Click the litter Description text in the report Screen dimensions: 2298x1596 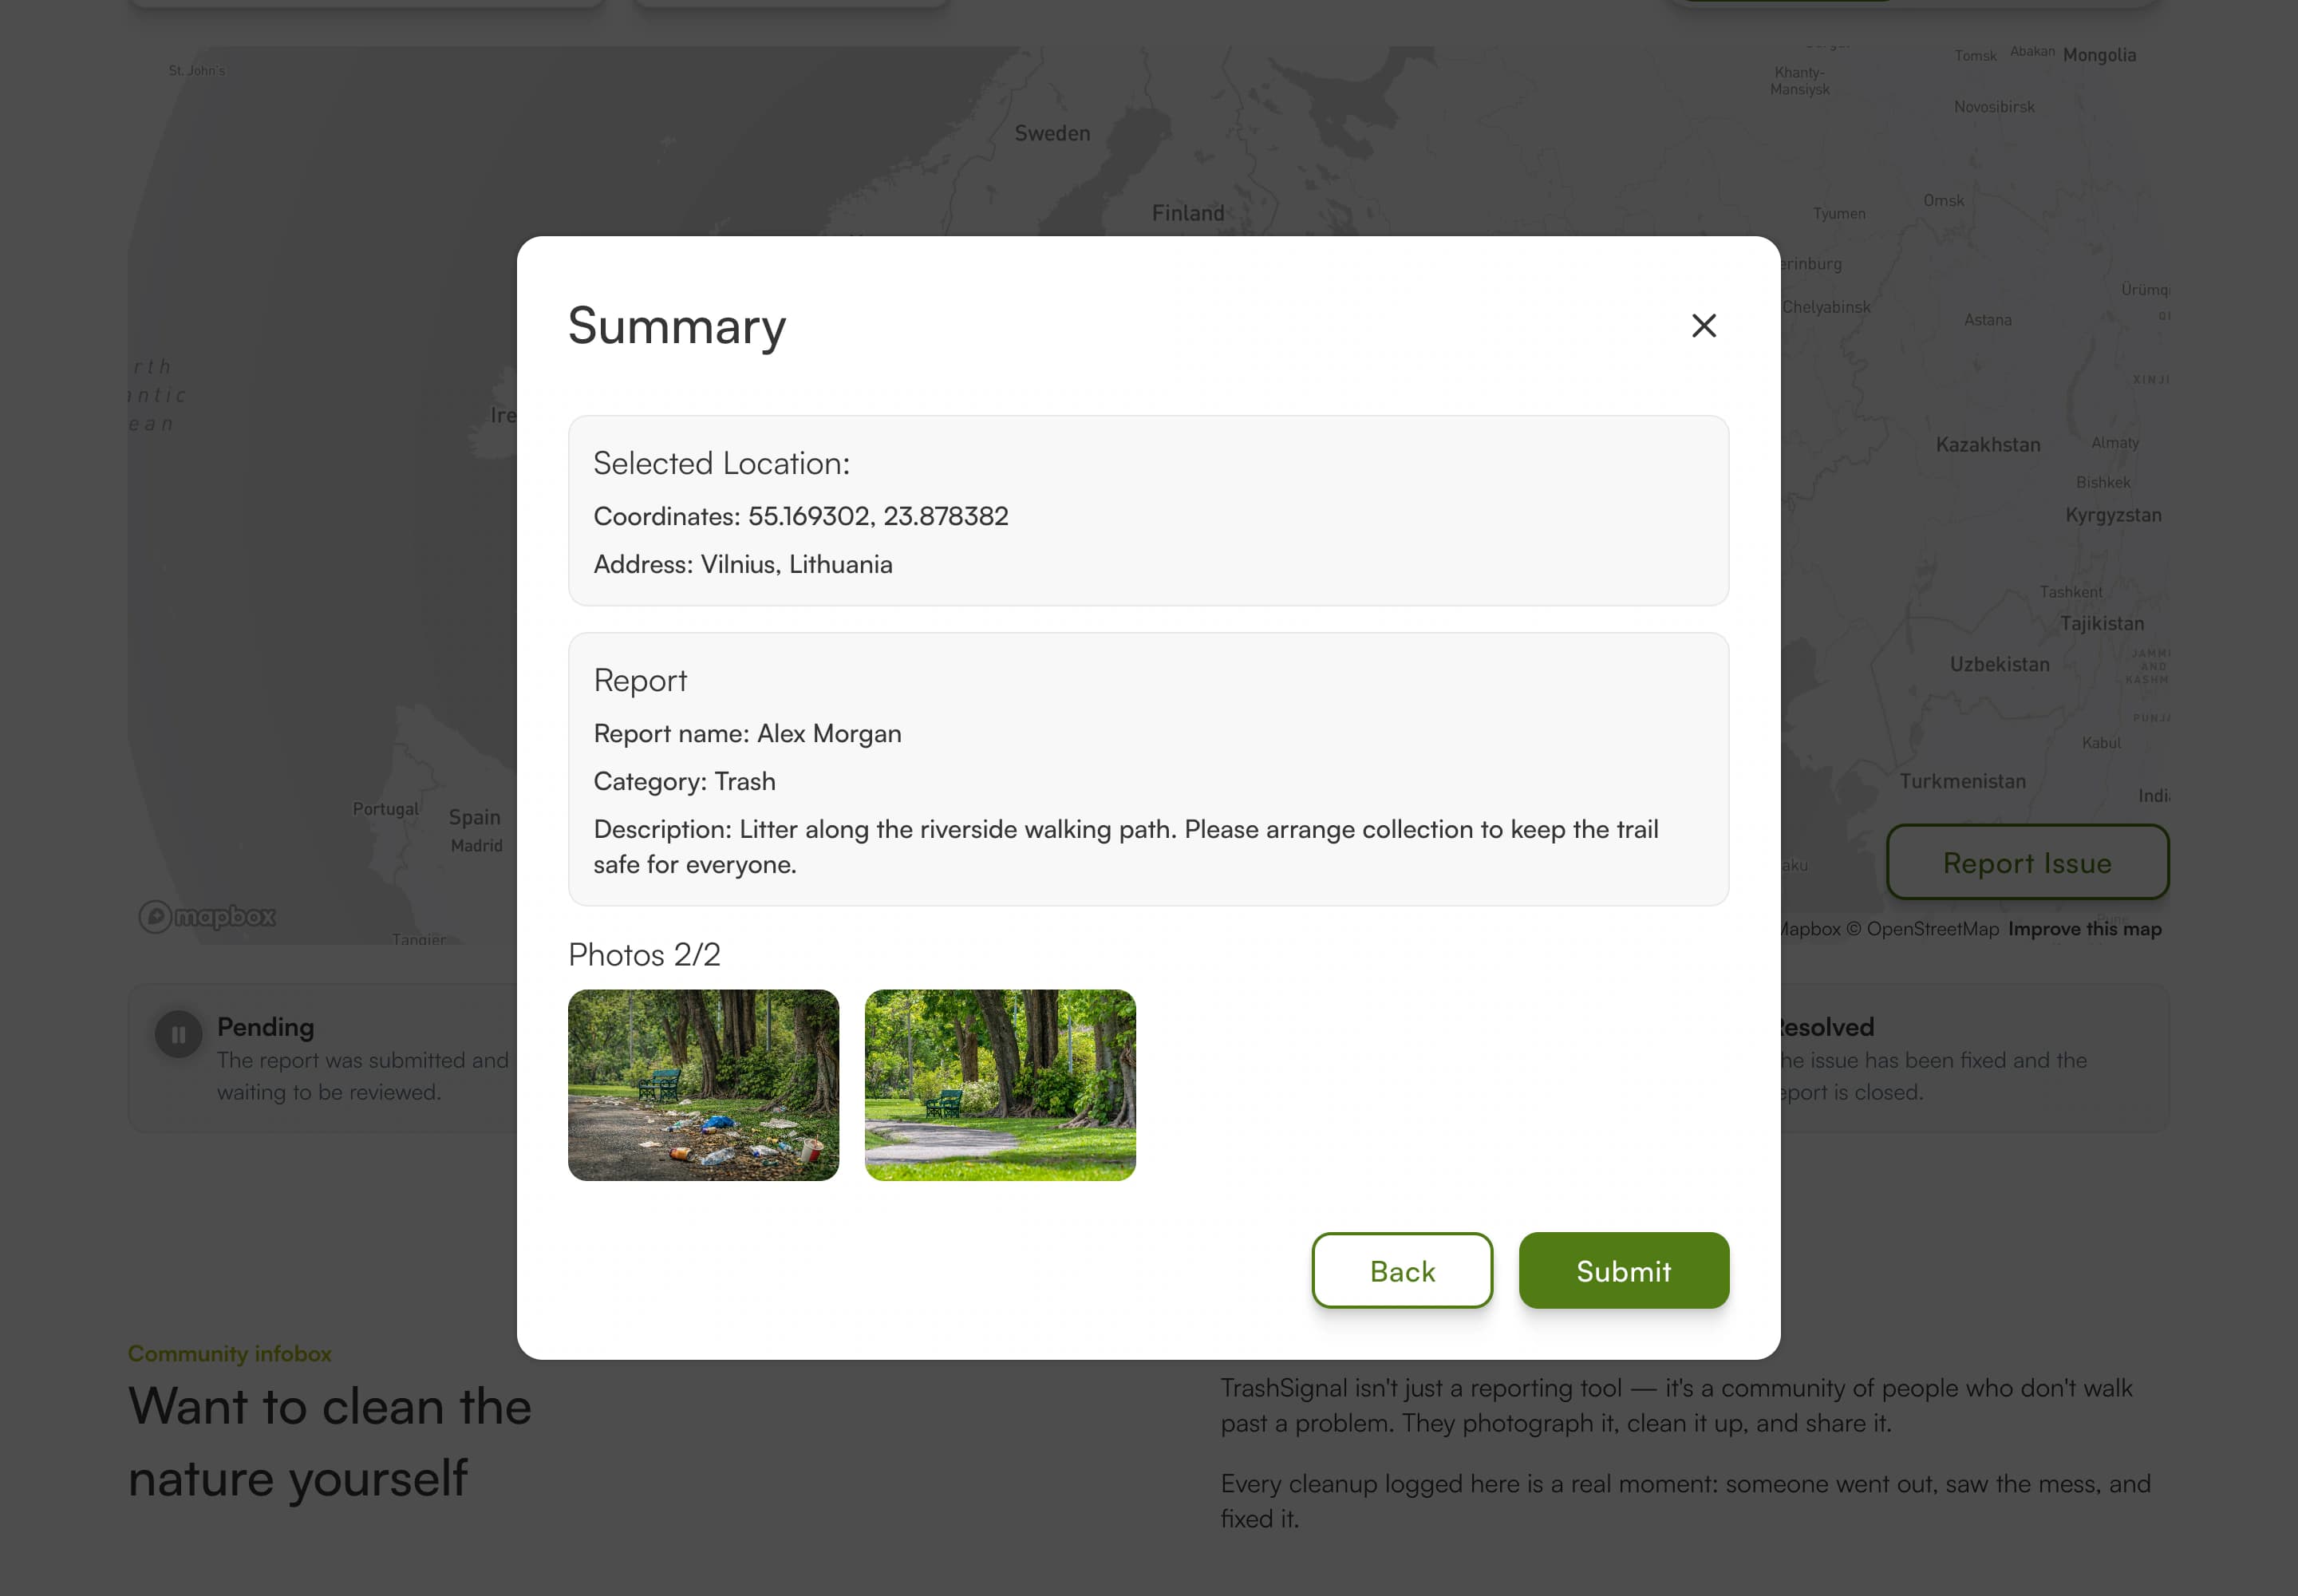pyautogui.click(x=1125, y=846)
